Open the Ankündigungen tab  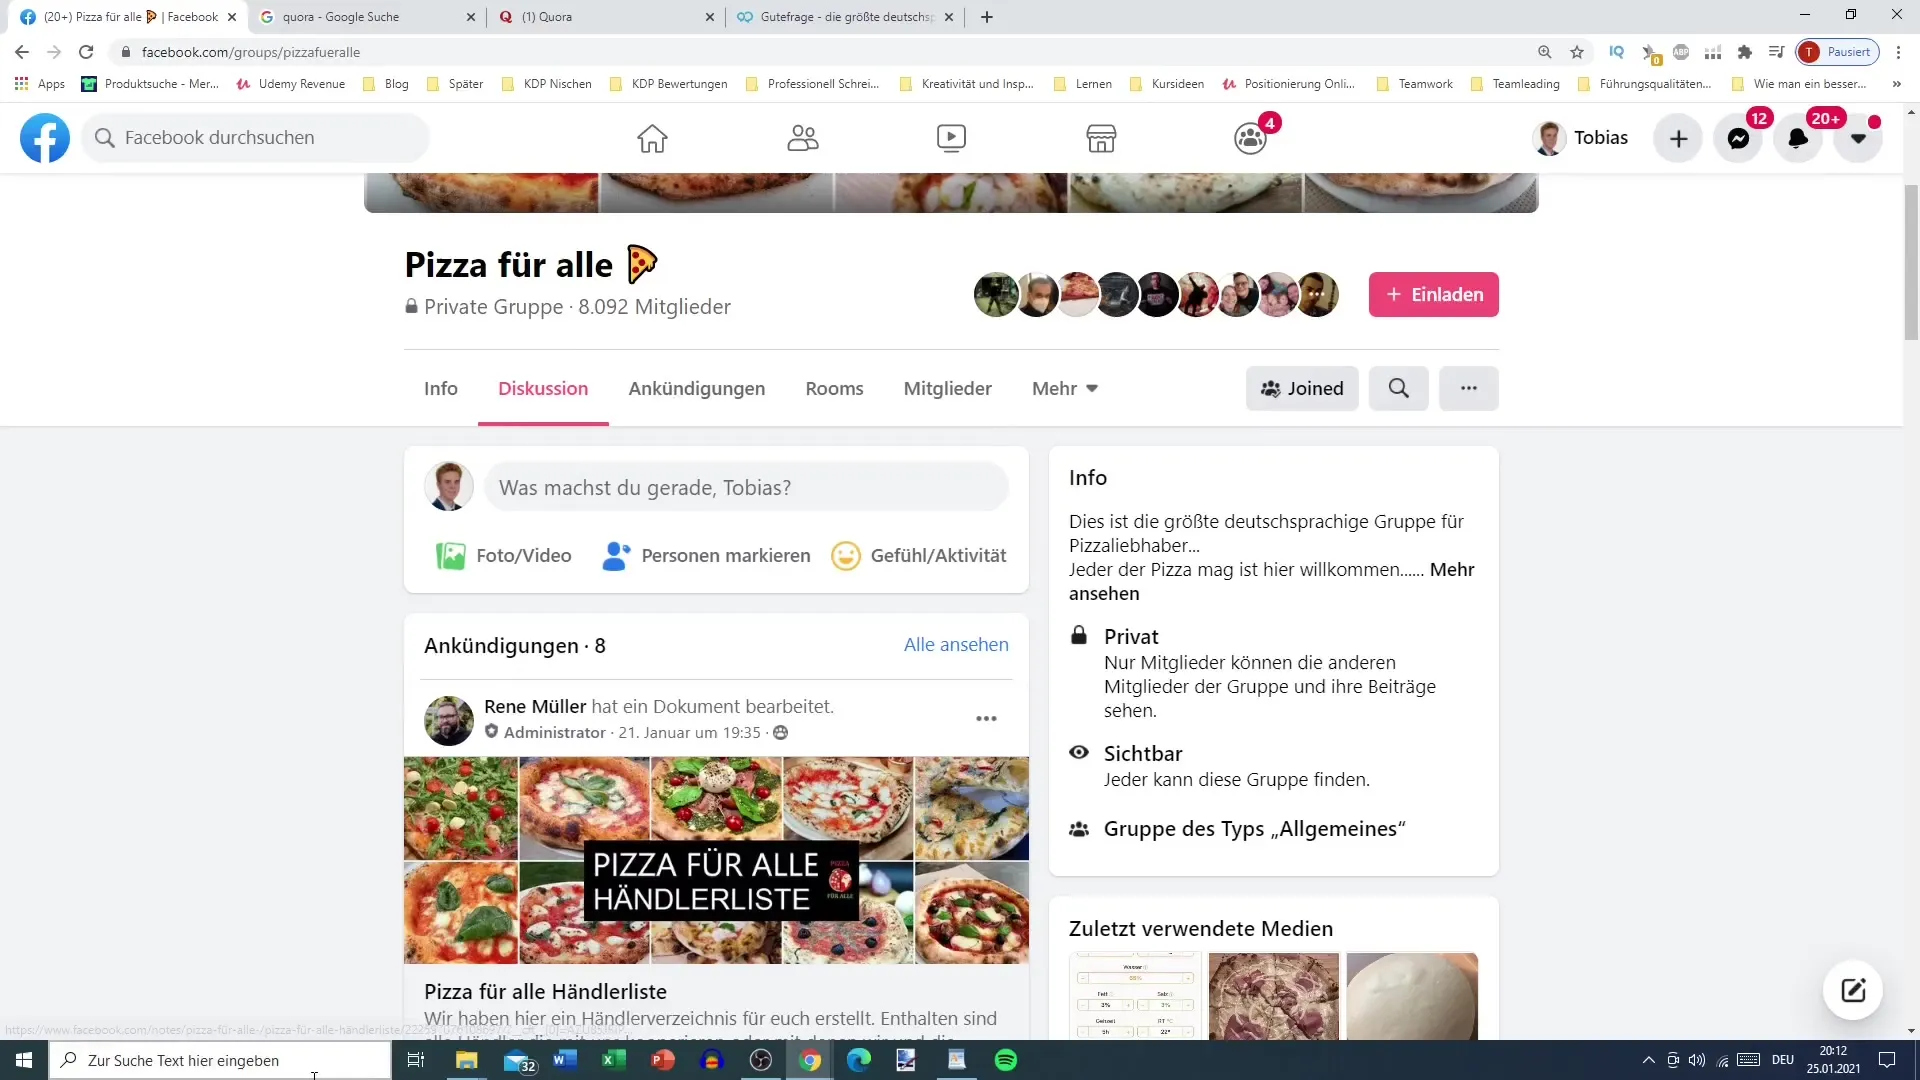click(697, 388)
